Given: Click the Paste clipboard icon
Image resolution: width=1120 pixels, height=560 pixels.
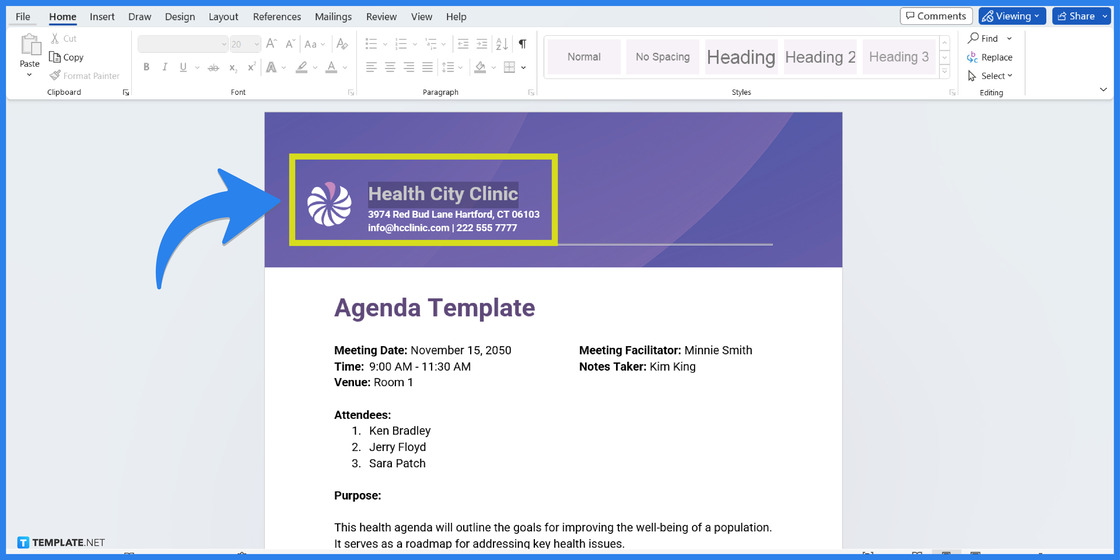Looking at the screenshot, I should 30,45.
